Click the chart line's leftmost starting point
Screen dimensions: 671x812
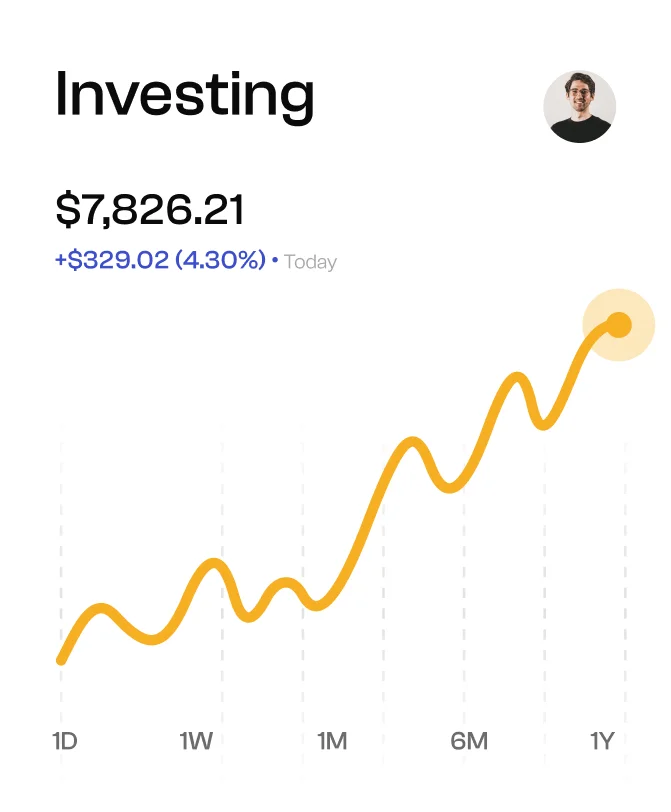coord(62,660)
